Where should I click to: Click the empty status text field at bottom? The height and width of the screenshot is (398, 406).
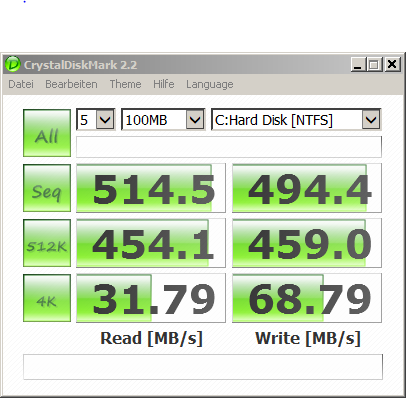point(203,367)
